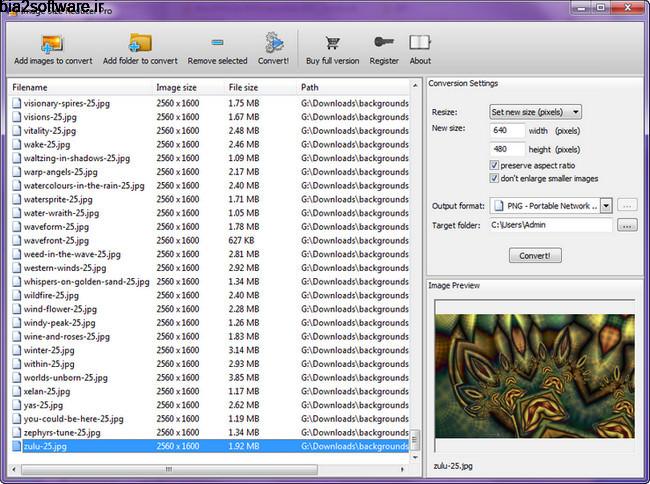Click the width input field showing 640
This screenshot has width=650, height=484.
coord(507,131)
